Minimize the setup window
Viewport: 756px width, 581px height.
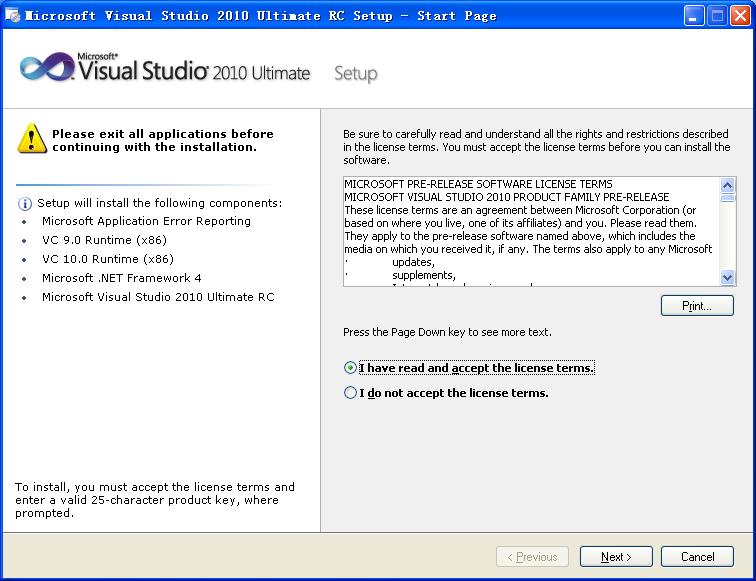pyautogui.click(x=694, y=16)
